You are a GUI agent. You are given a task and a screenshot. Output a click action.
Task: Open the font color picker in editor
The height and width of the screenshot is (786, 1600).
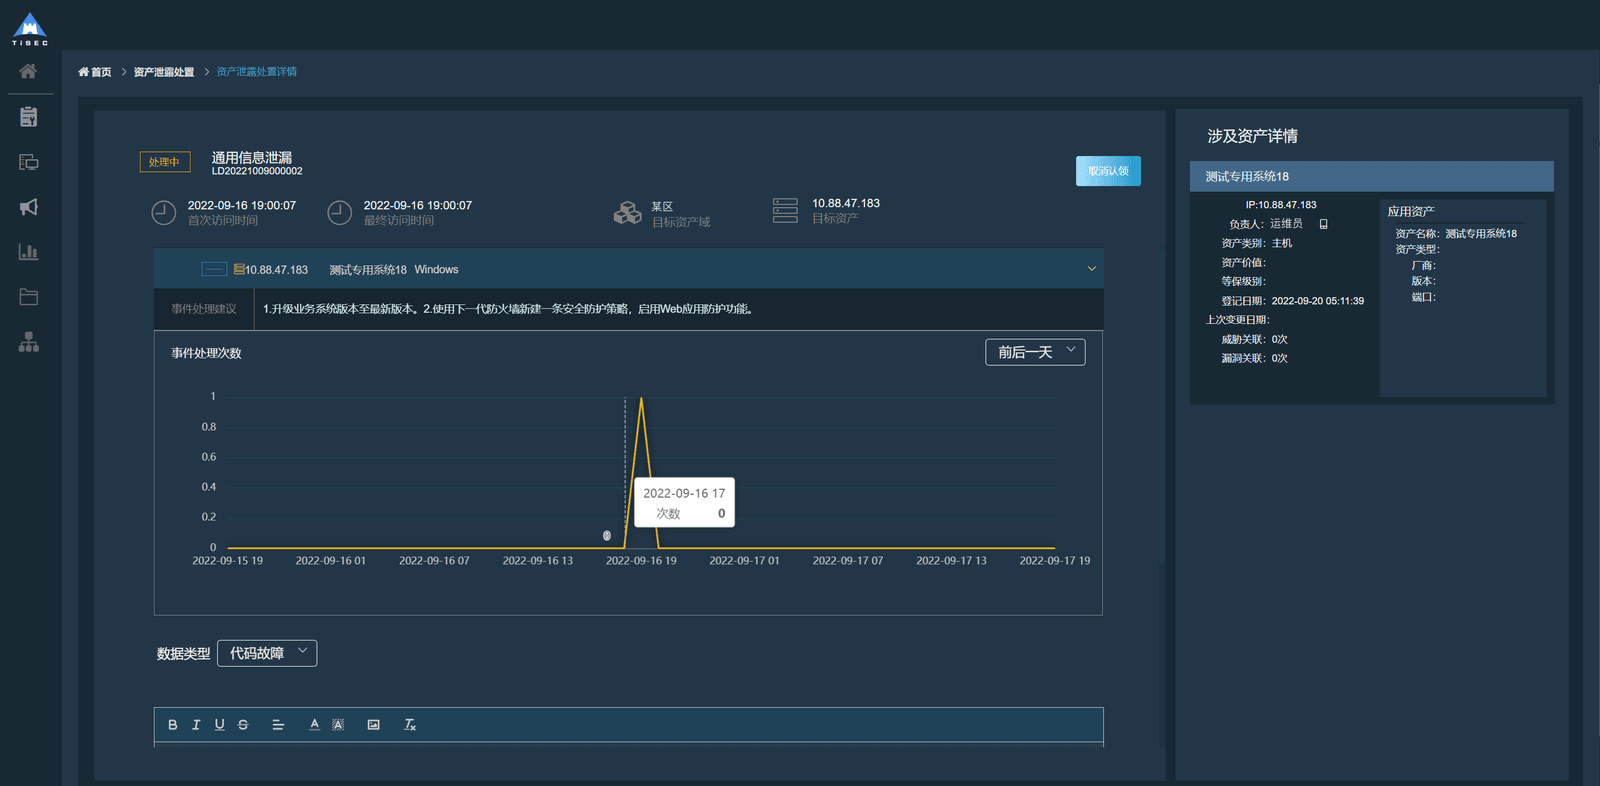pyautogui.click(x=314, y=725)
